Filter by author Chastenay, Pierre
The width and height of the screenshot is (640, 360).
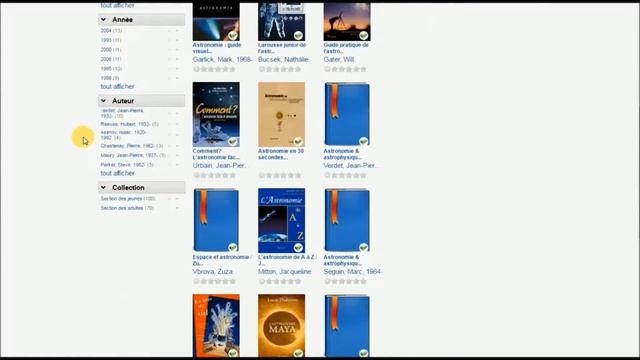pos(131,146)
